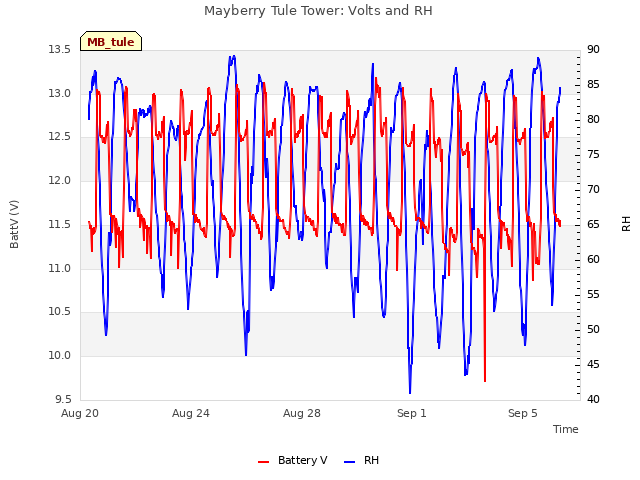Click the MB_tule annotation label
Viewport: 640px width, 480px height.
point(111,41)
